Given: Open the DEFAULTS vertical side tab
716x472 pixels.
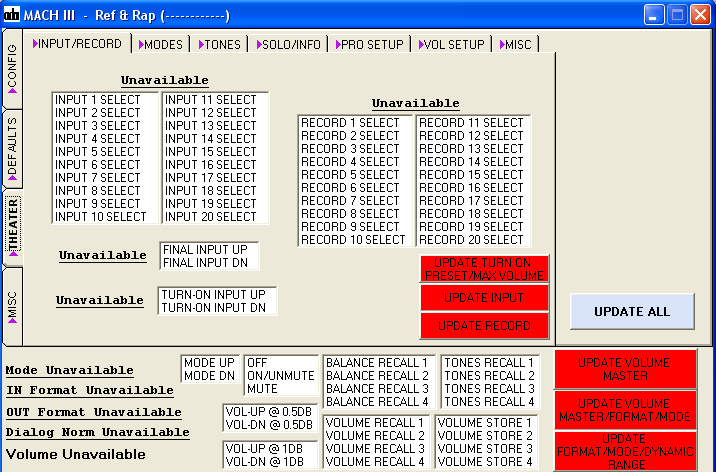Looking at the screenshot, I should [12, 148].
